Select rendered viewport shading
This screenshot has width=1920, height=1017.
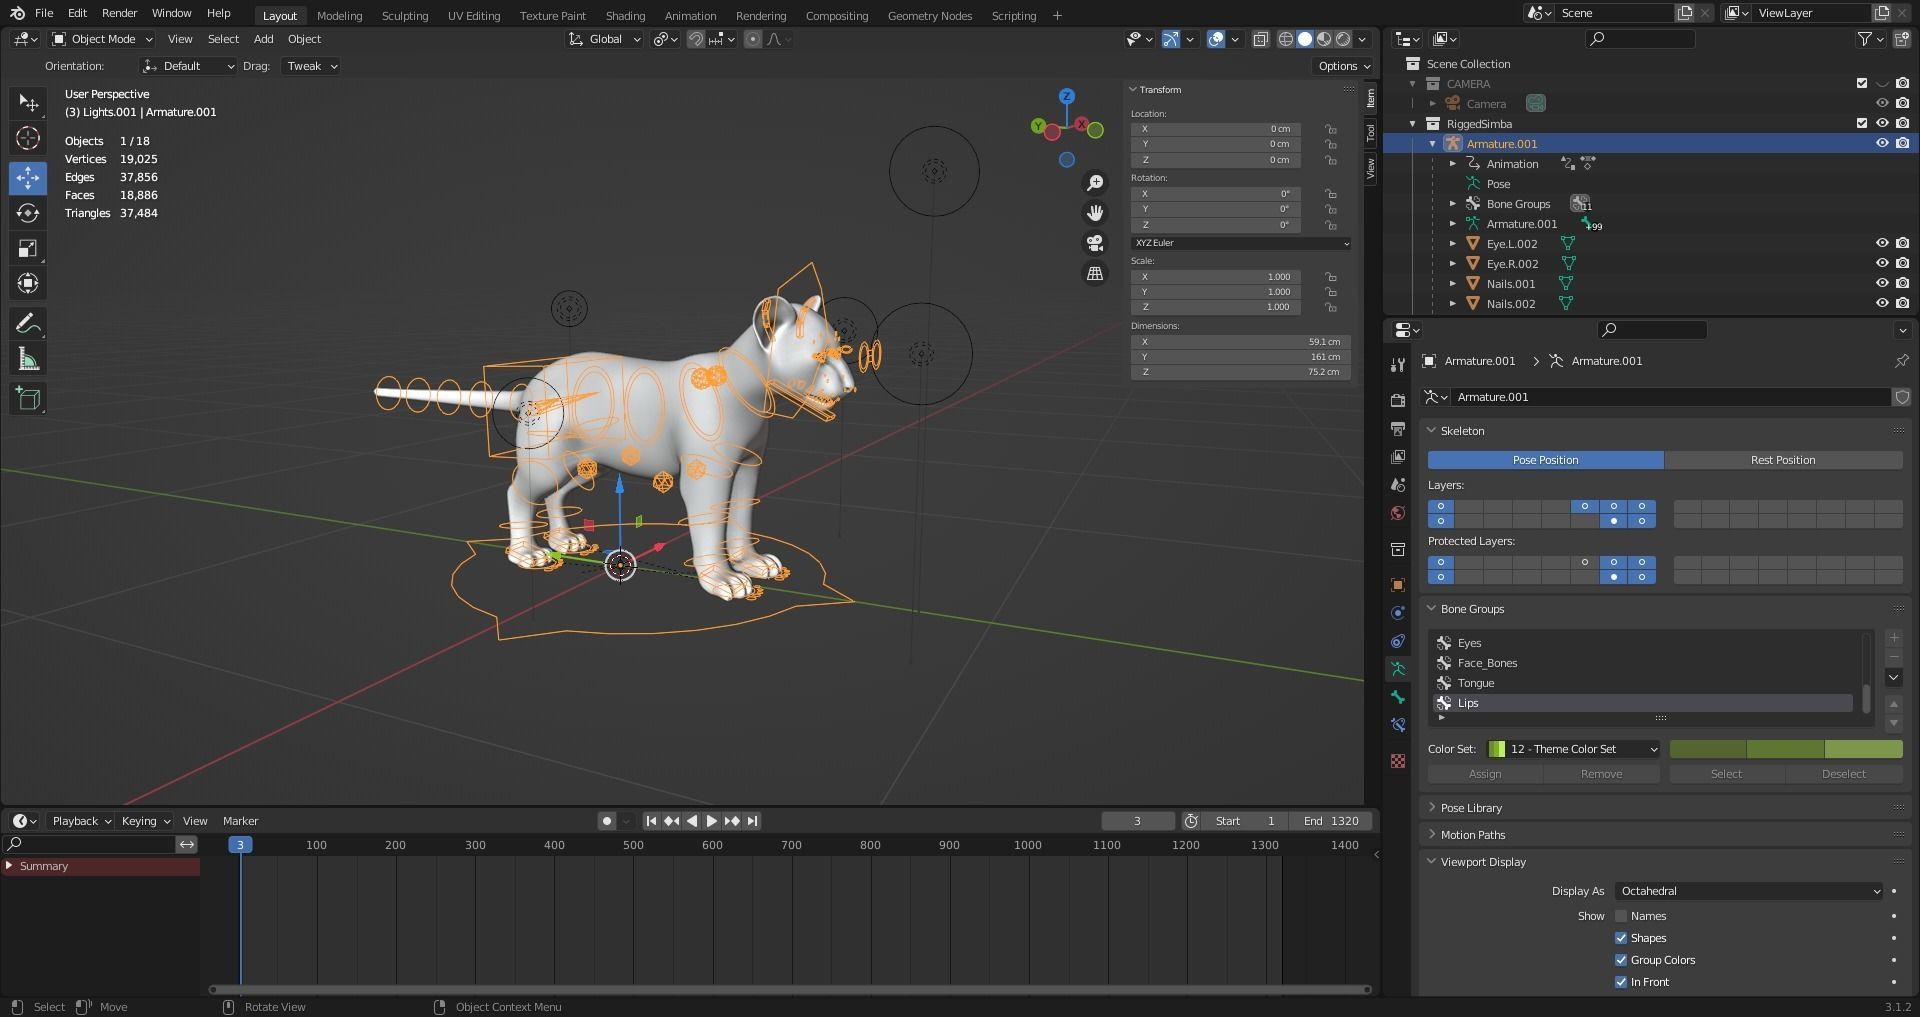coord(1343,39)
